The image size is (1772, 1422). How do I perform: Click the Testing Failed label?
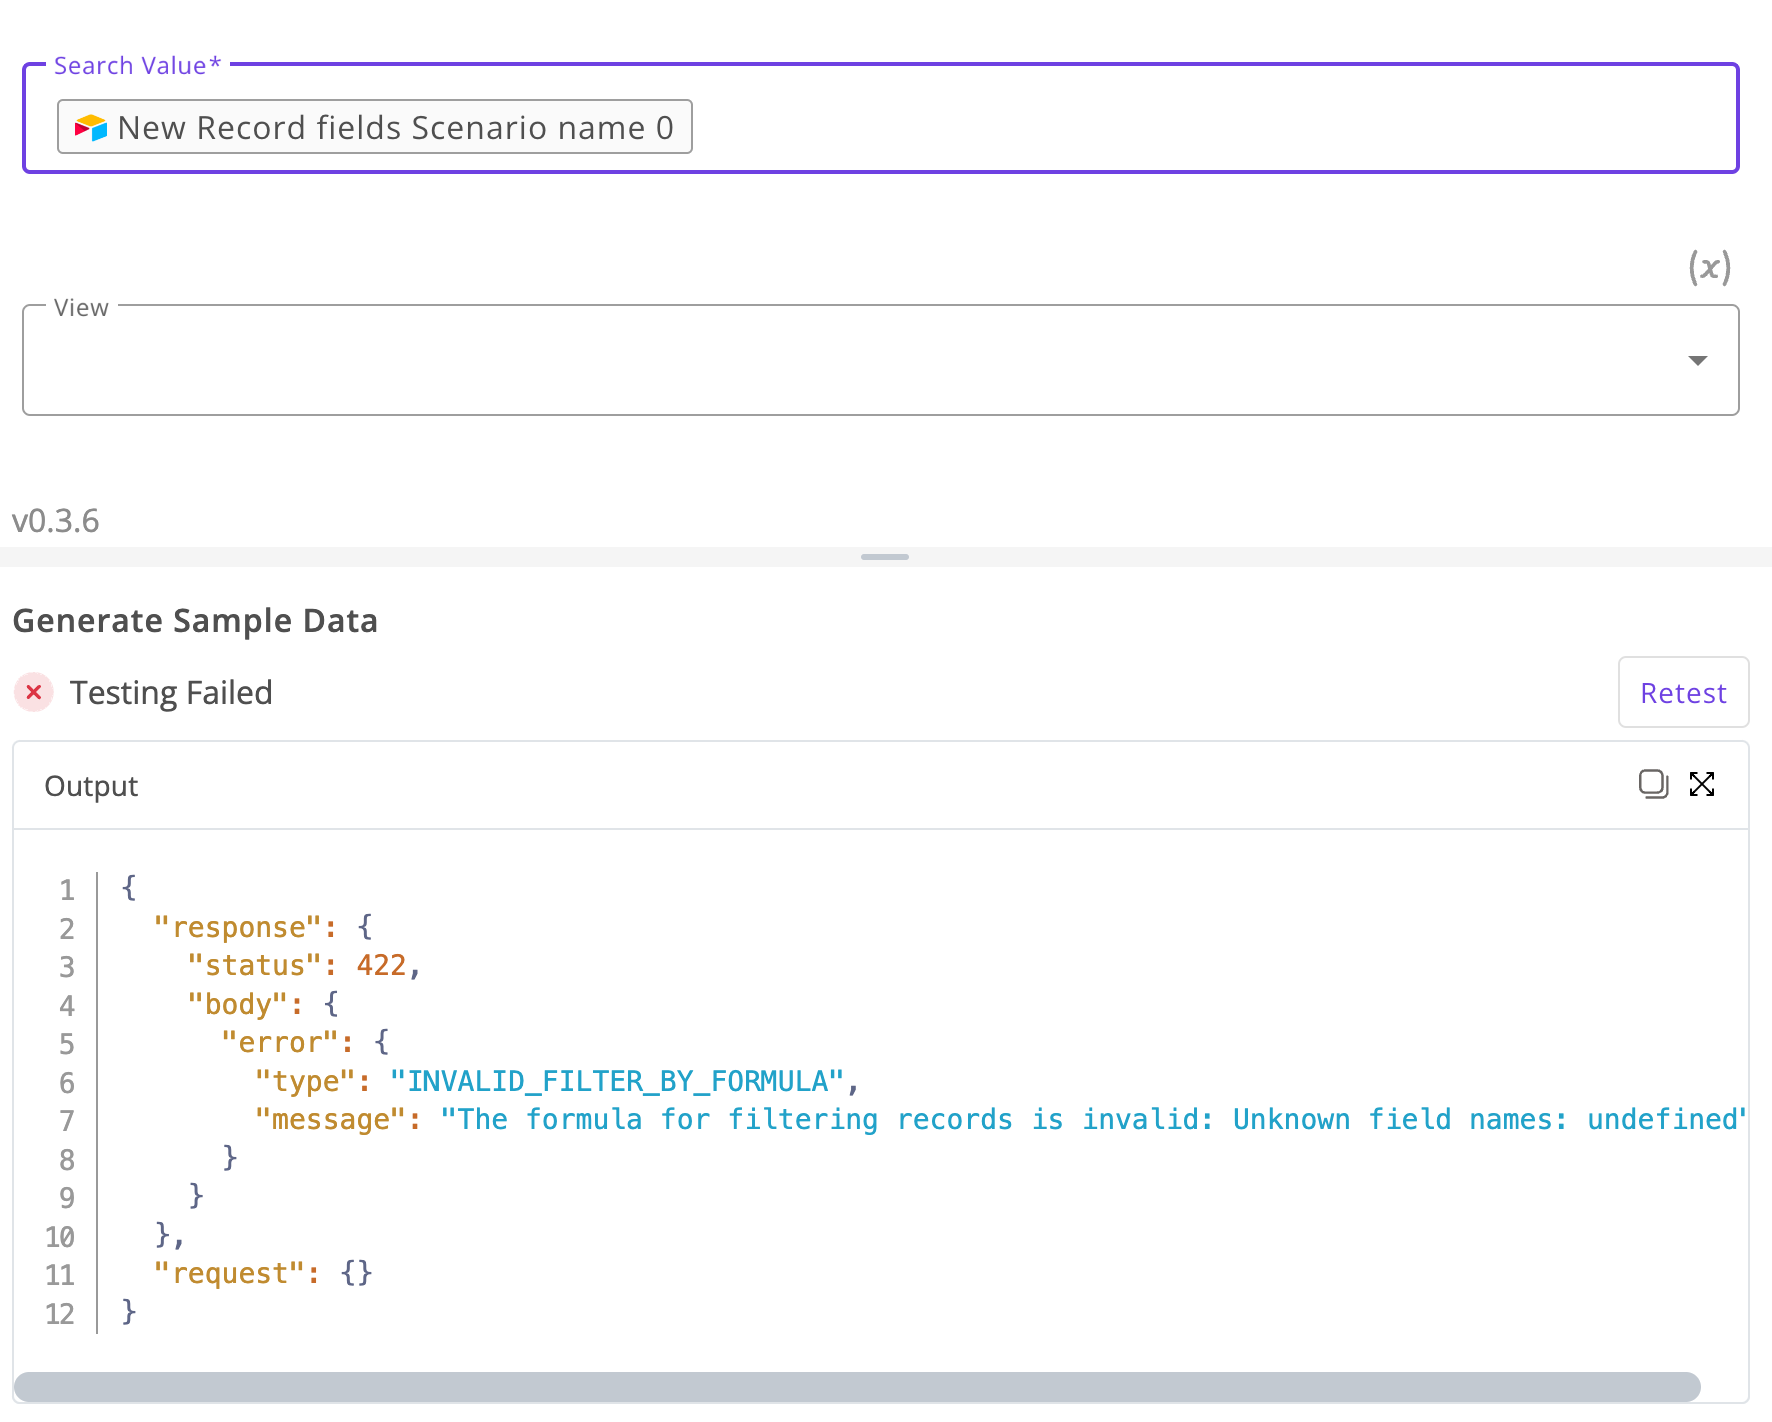pos(171,692)
